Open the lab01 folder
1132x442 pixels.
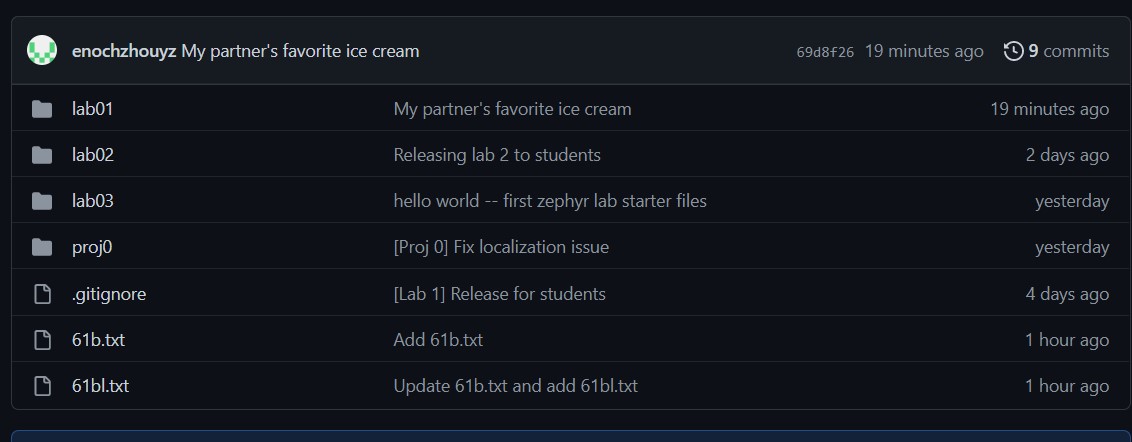pyautogui.click(x=92, y=109)
